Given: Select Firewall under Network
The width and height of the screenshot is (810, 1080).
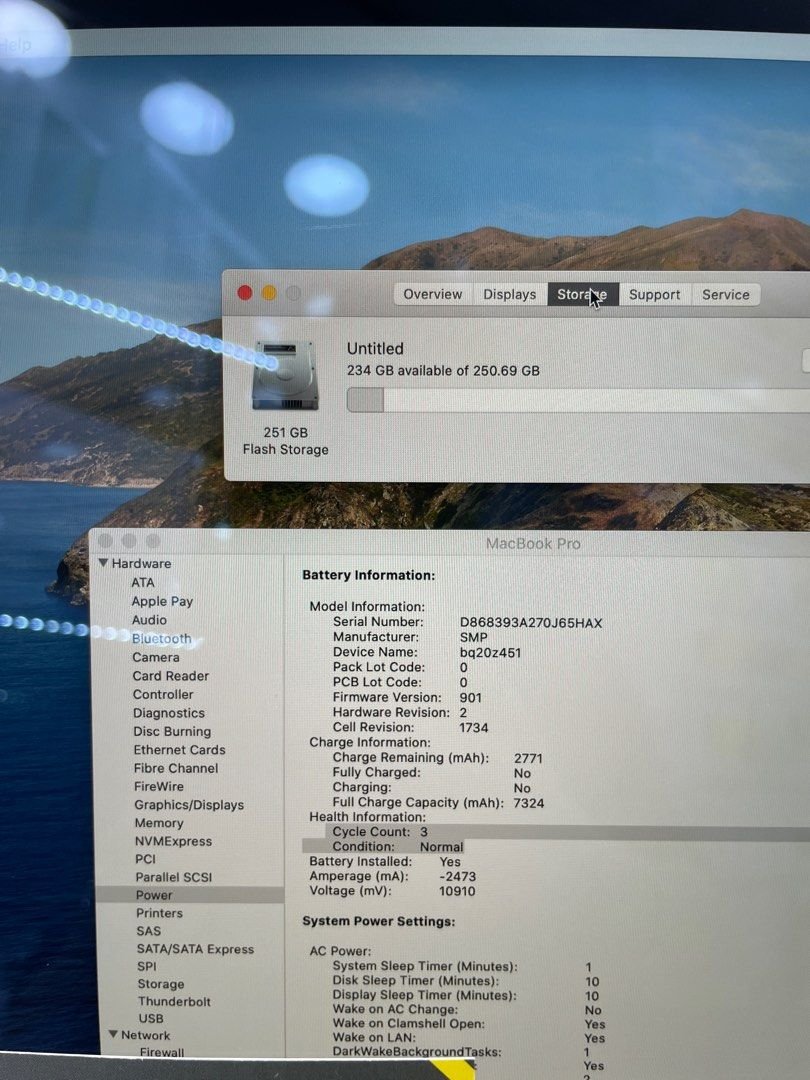Looking at the screenshot, I should click(x=161, y=1052).
